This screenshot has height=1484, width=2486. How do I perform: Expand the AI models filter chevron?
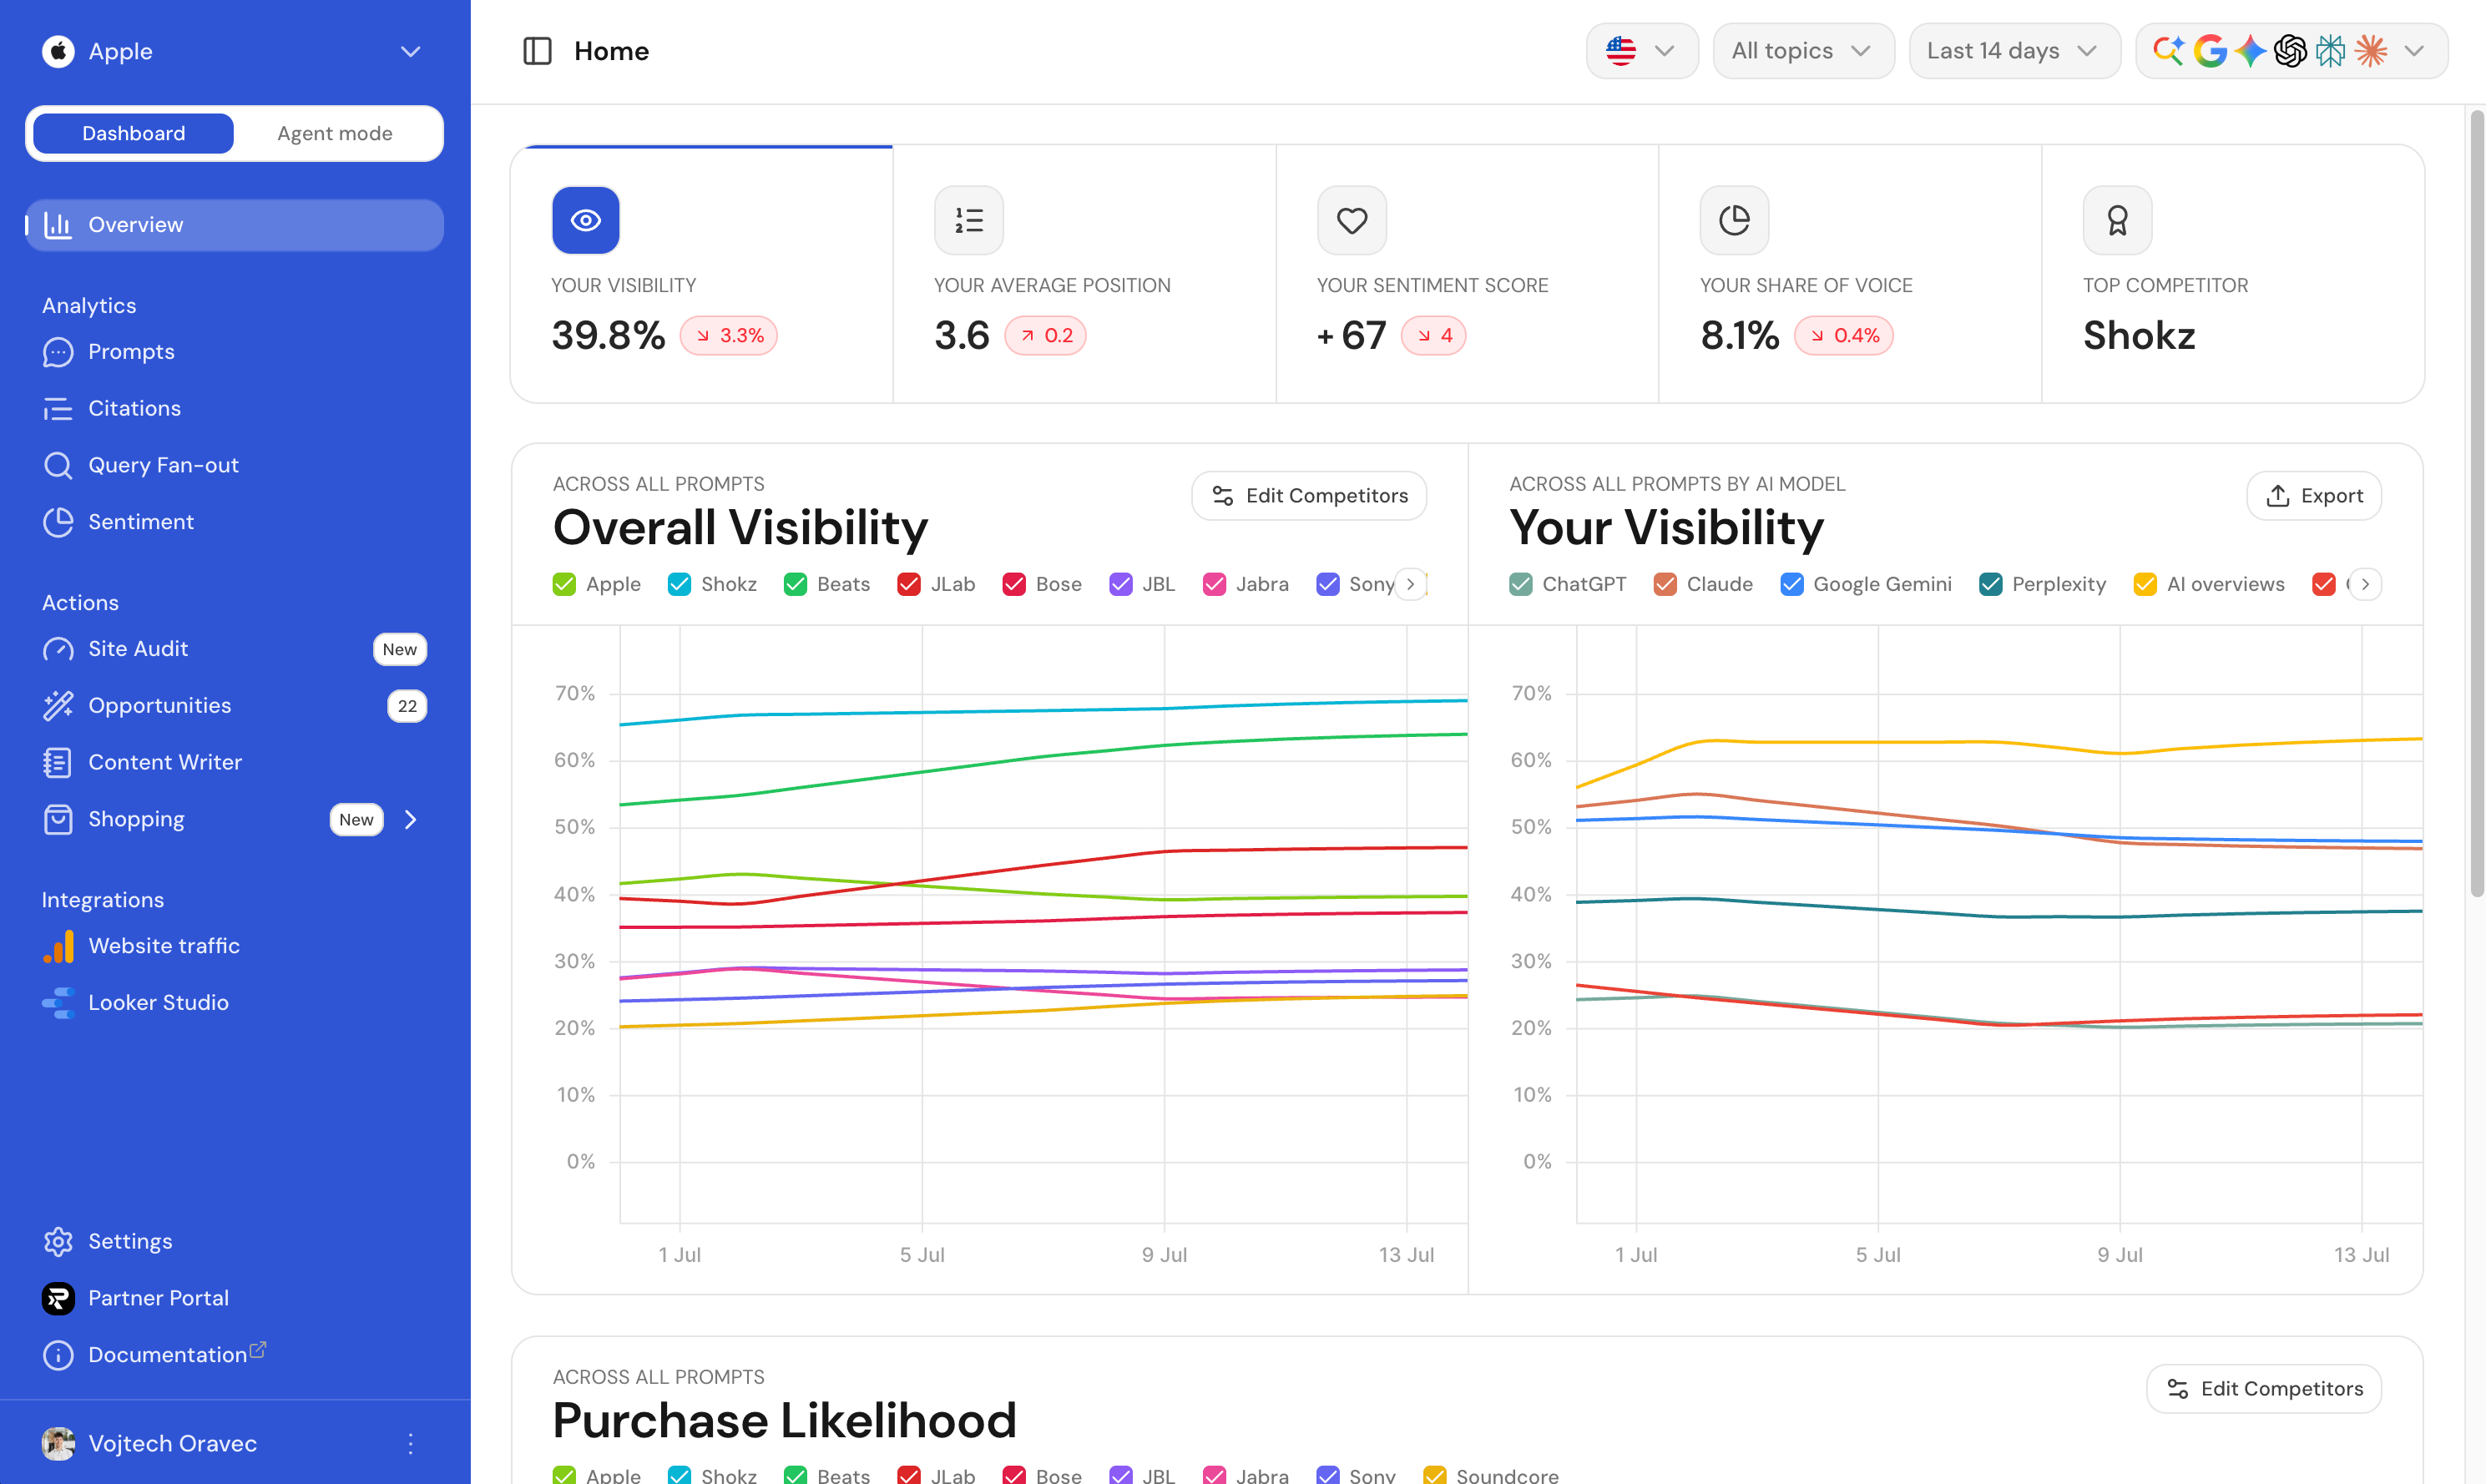[2414, 51]
